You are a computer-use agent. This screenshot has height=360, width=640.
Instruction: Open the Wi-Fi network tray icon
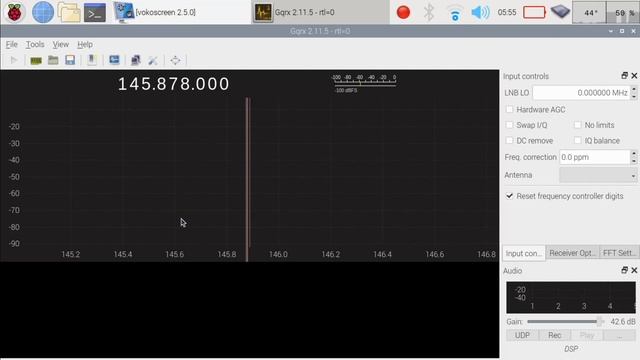coord(455,13)
